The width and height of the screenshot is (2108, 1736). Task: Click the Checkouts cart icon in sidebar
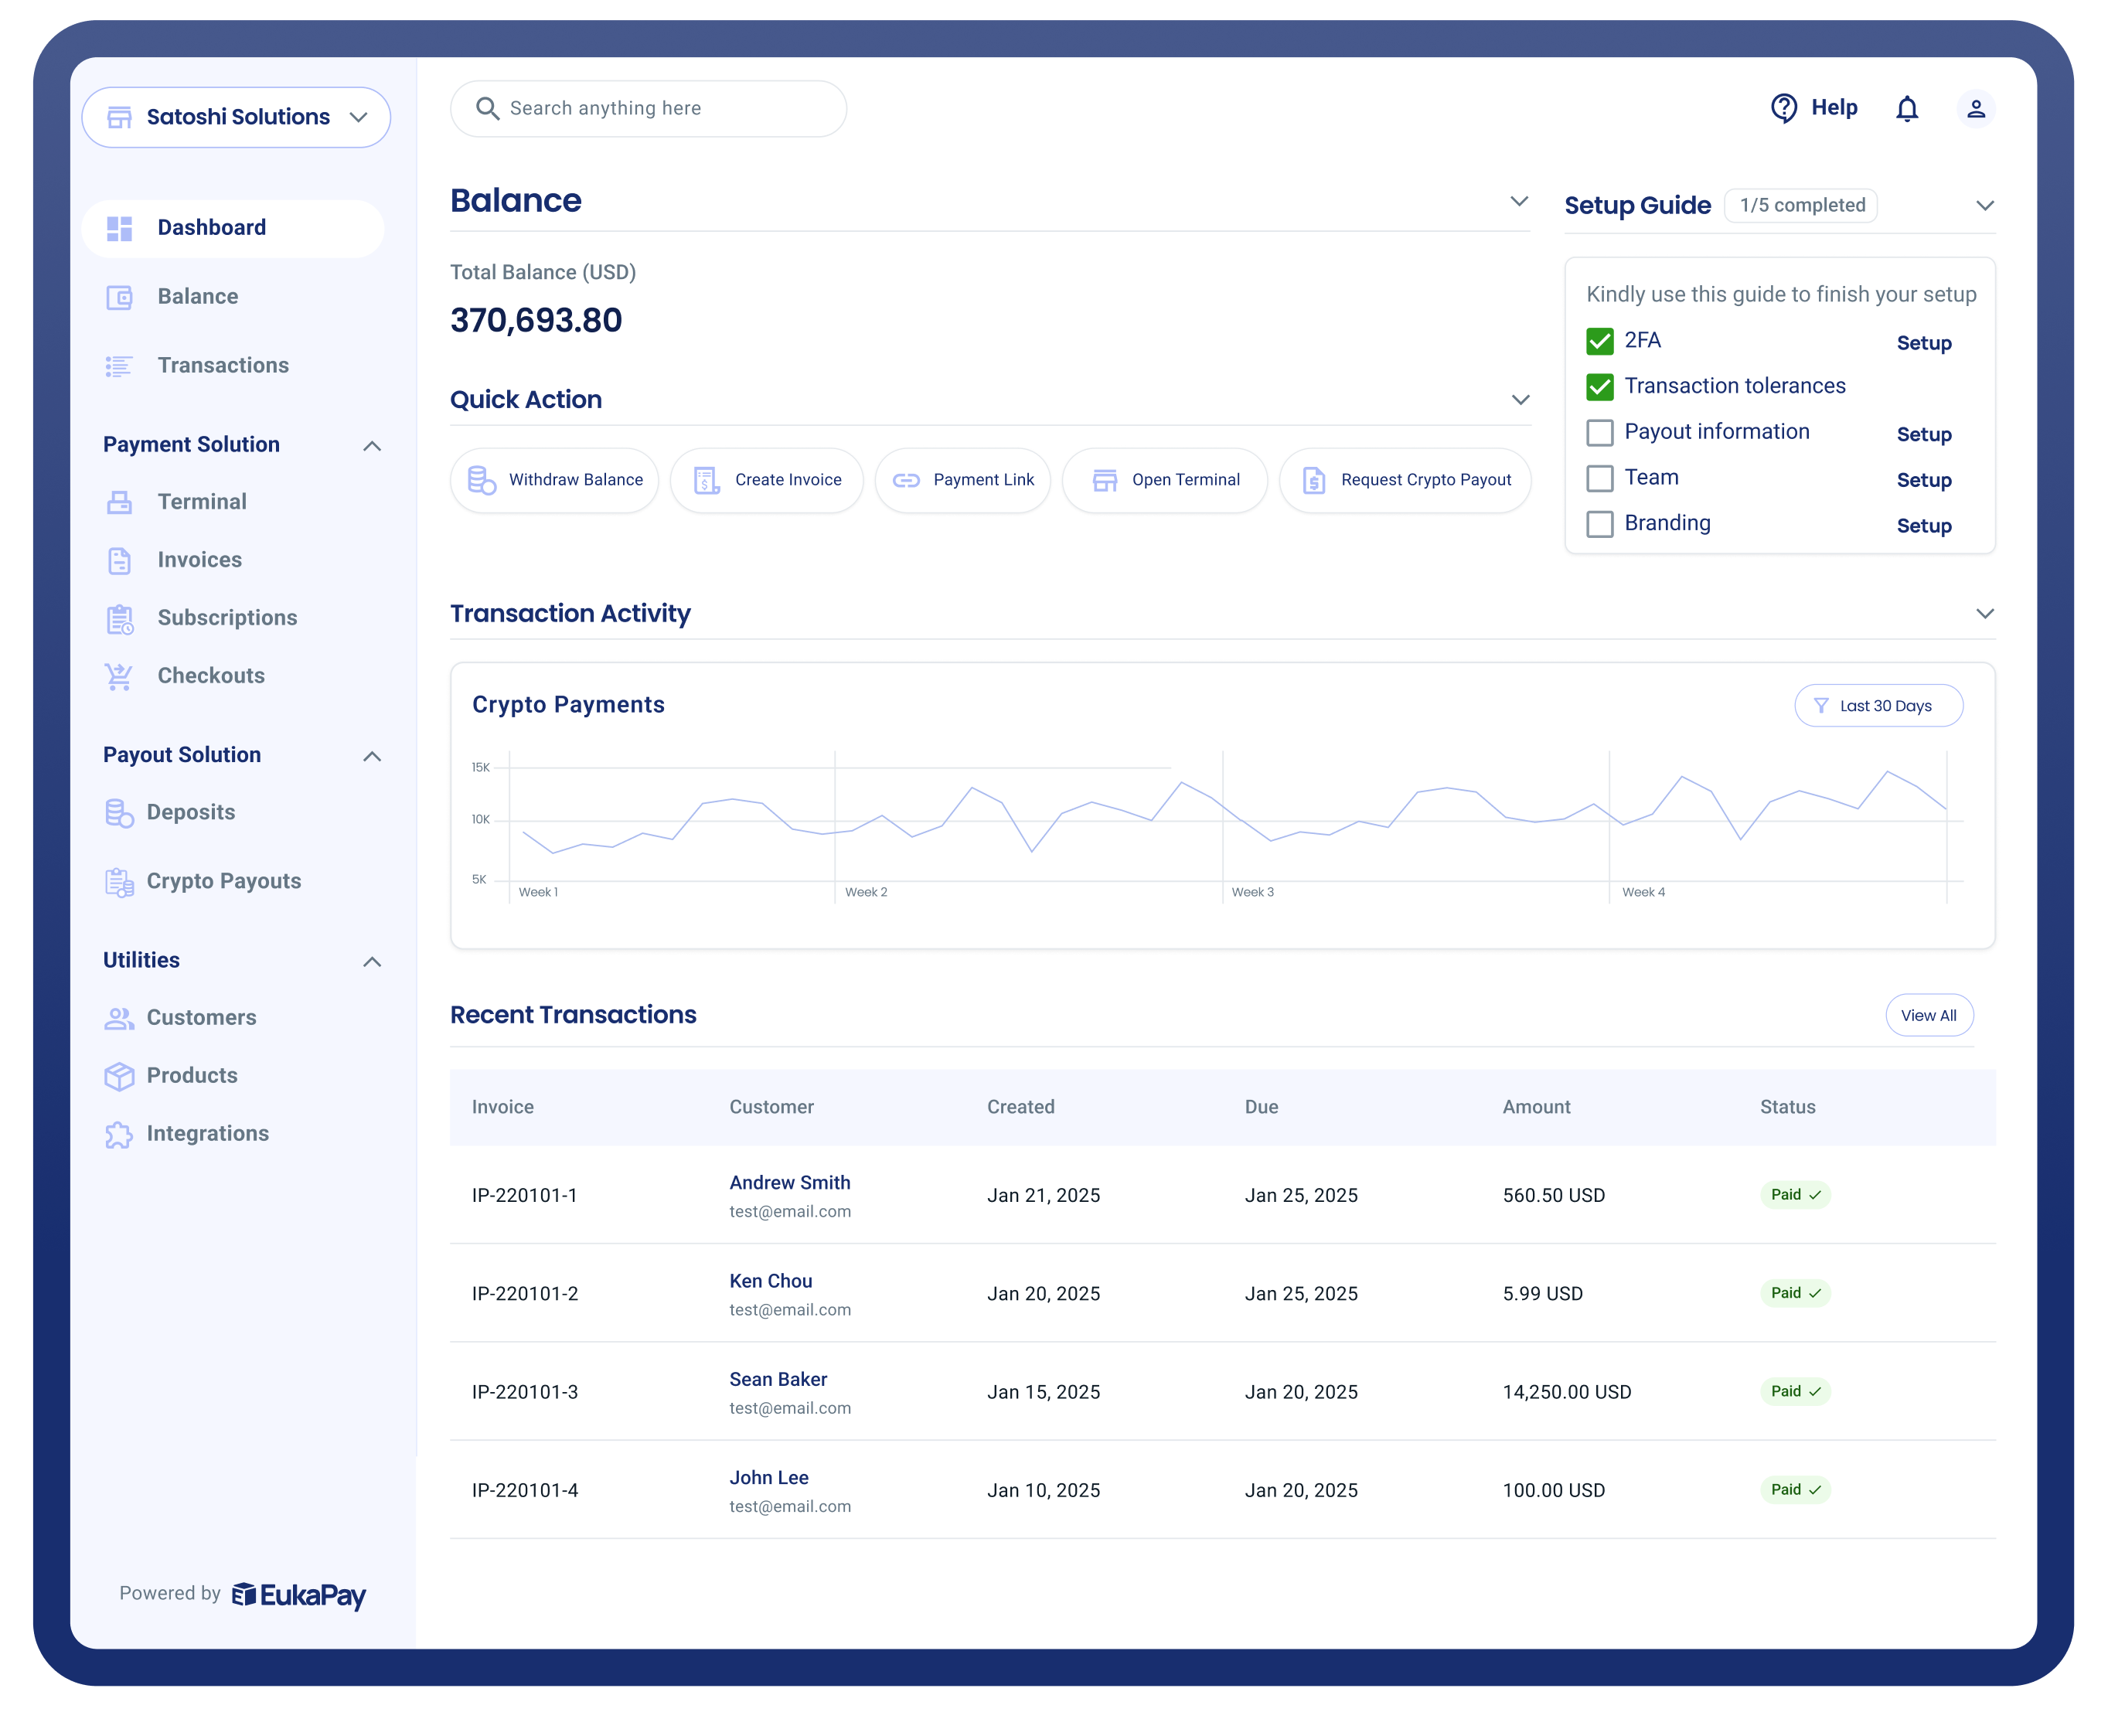[x=119, y=676]
